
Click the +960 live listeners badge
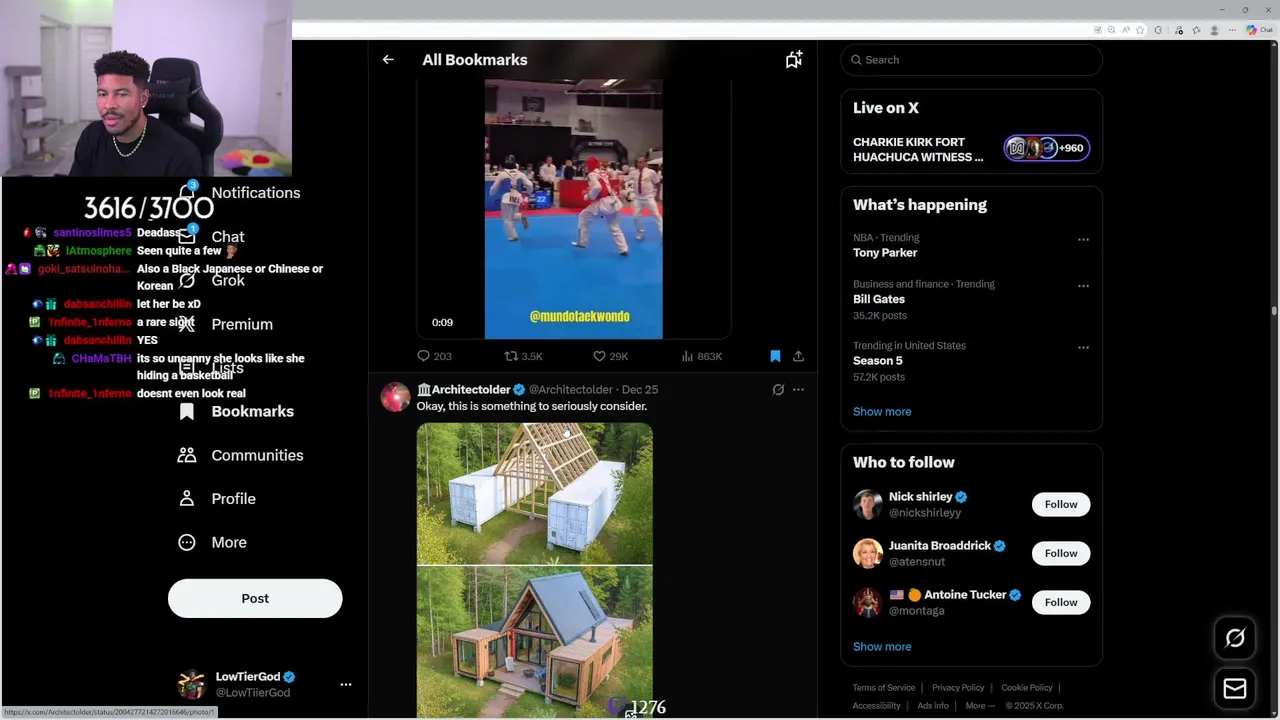coord(1046,148)
